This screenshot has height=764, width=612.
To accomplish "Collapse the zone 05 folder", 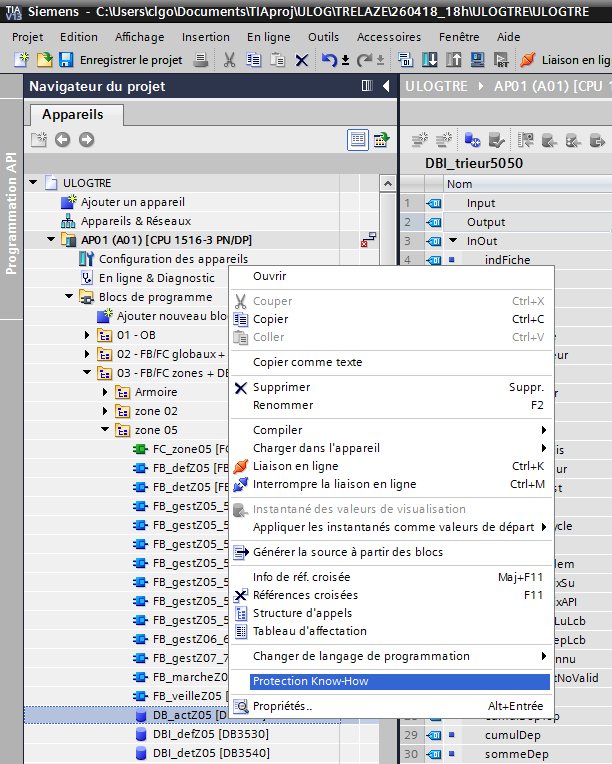I will pyautogui.click(x=106, y=430).
